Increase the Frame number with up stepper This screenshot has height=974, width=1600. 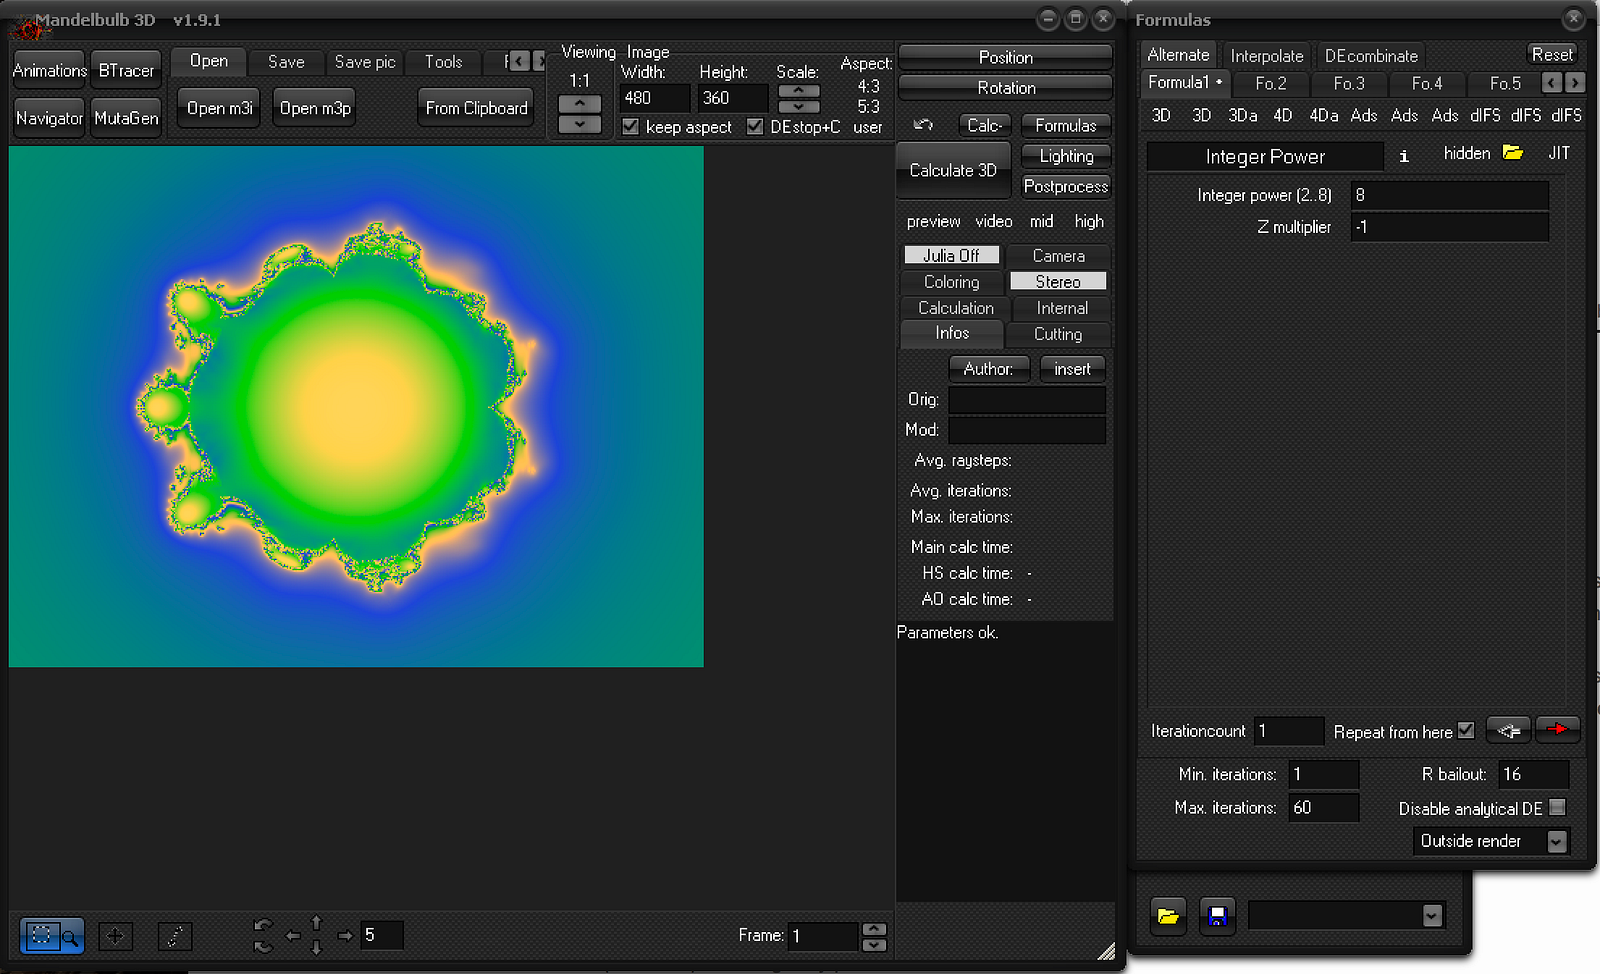pyautogui.click(x=874, y=928)
